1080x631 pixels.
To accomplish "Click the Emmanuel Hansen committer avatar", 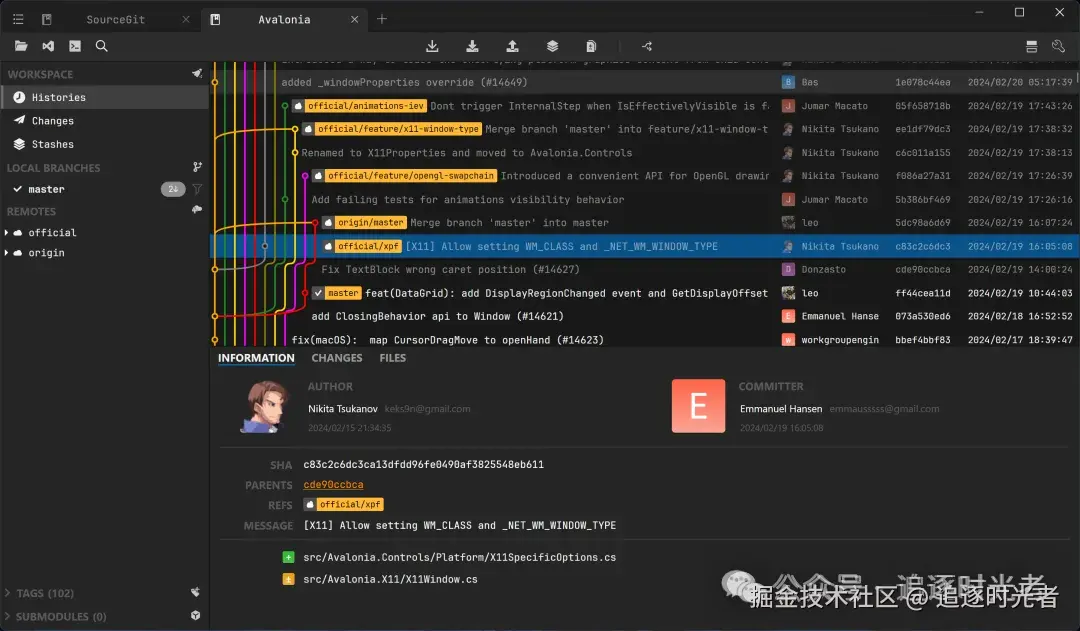I will click(x=698, y=406).
